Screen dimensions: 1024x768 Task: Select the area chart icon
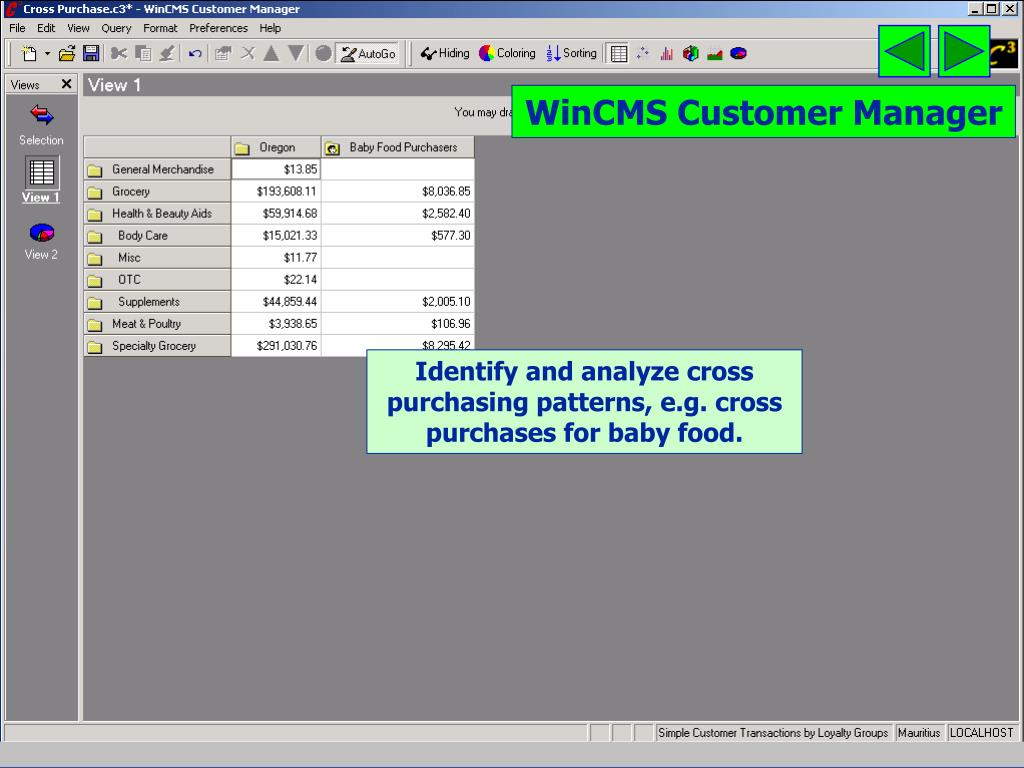pyautogui.click(x=714, y=54)
